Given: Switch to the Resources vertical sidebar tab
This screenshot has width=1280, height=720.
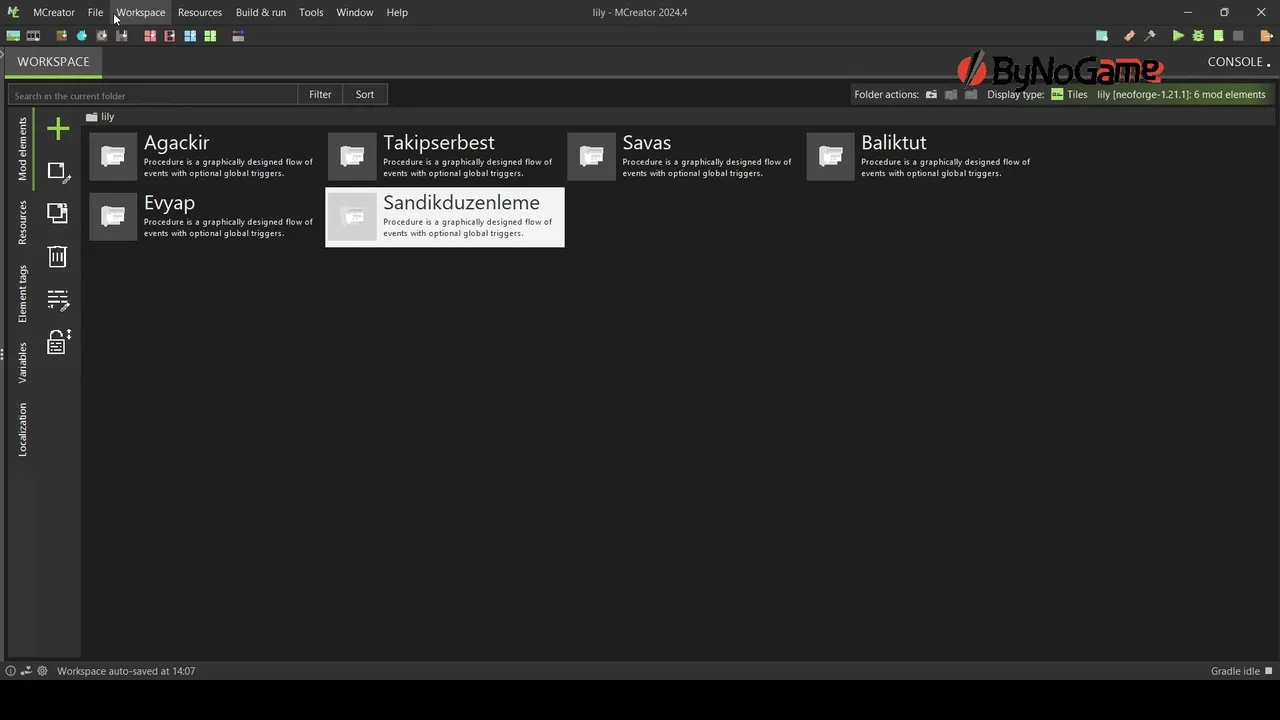Looking at the screenshot, I should (22, 222).
